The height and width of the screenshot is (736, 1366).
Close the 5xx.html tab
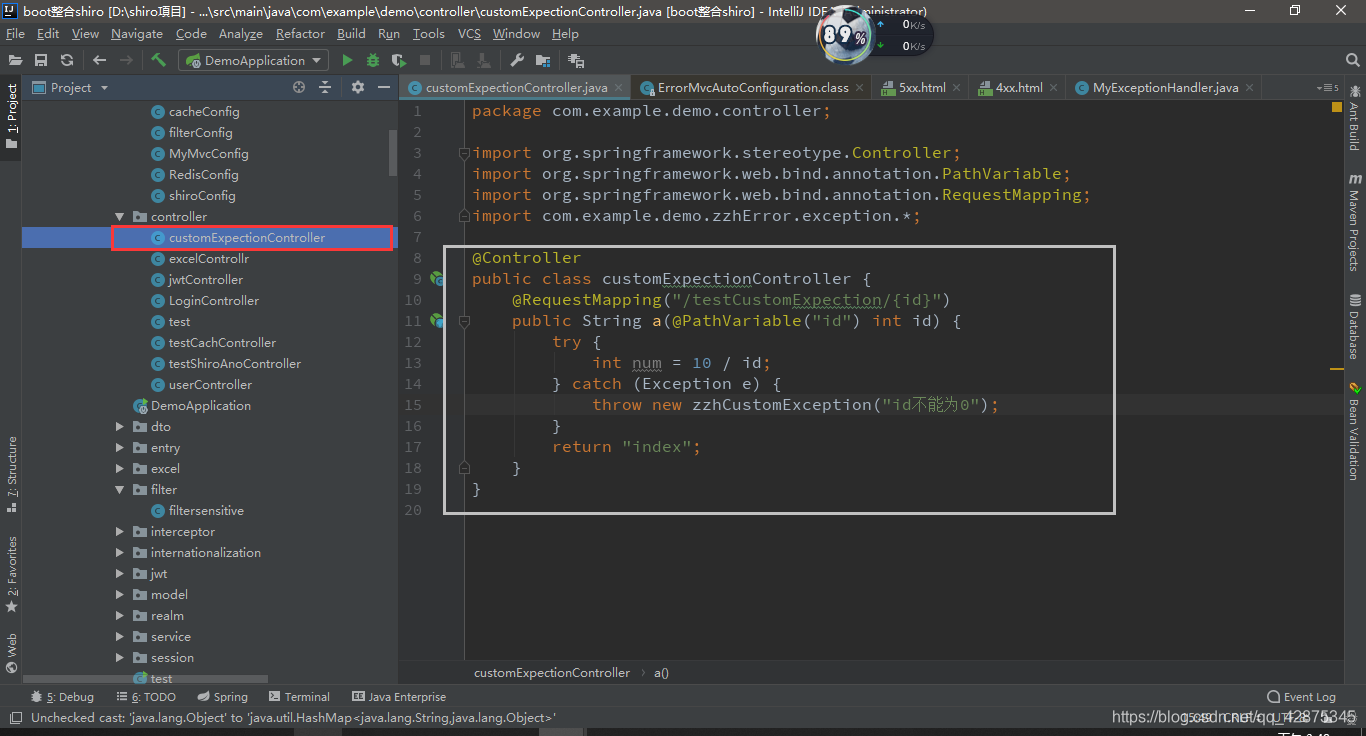957,88
